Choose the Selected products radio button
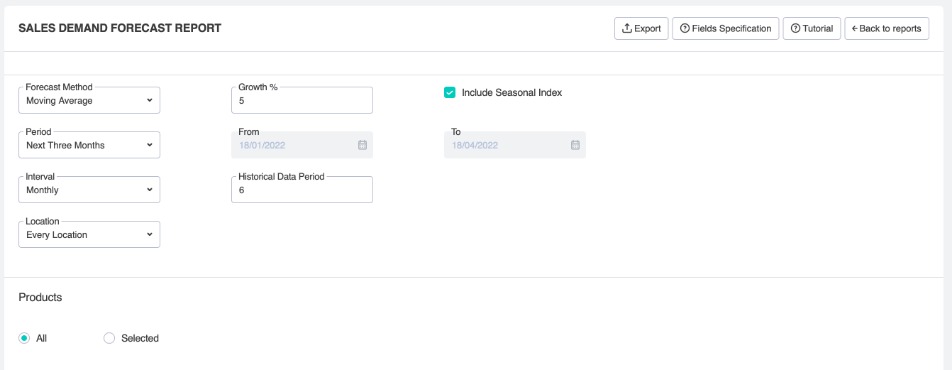This screenshot has height=370, width=952. pyautogui.click(x=109, y=338)
